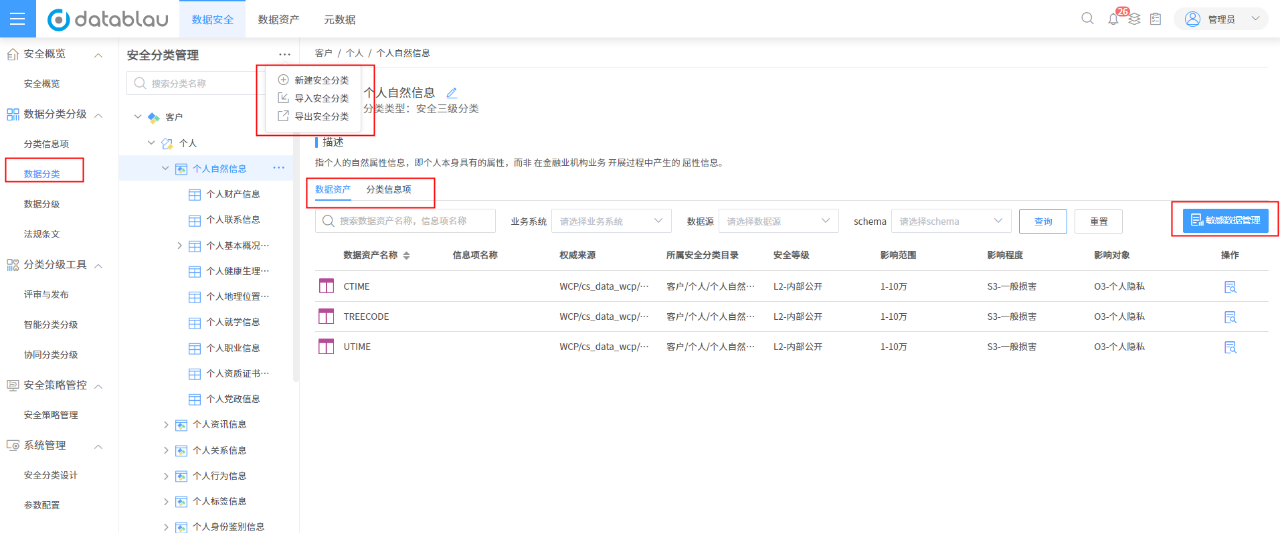View details icon for TREECODE row
This screenshot has height=533, width=1280.
click(1230, 316)
